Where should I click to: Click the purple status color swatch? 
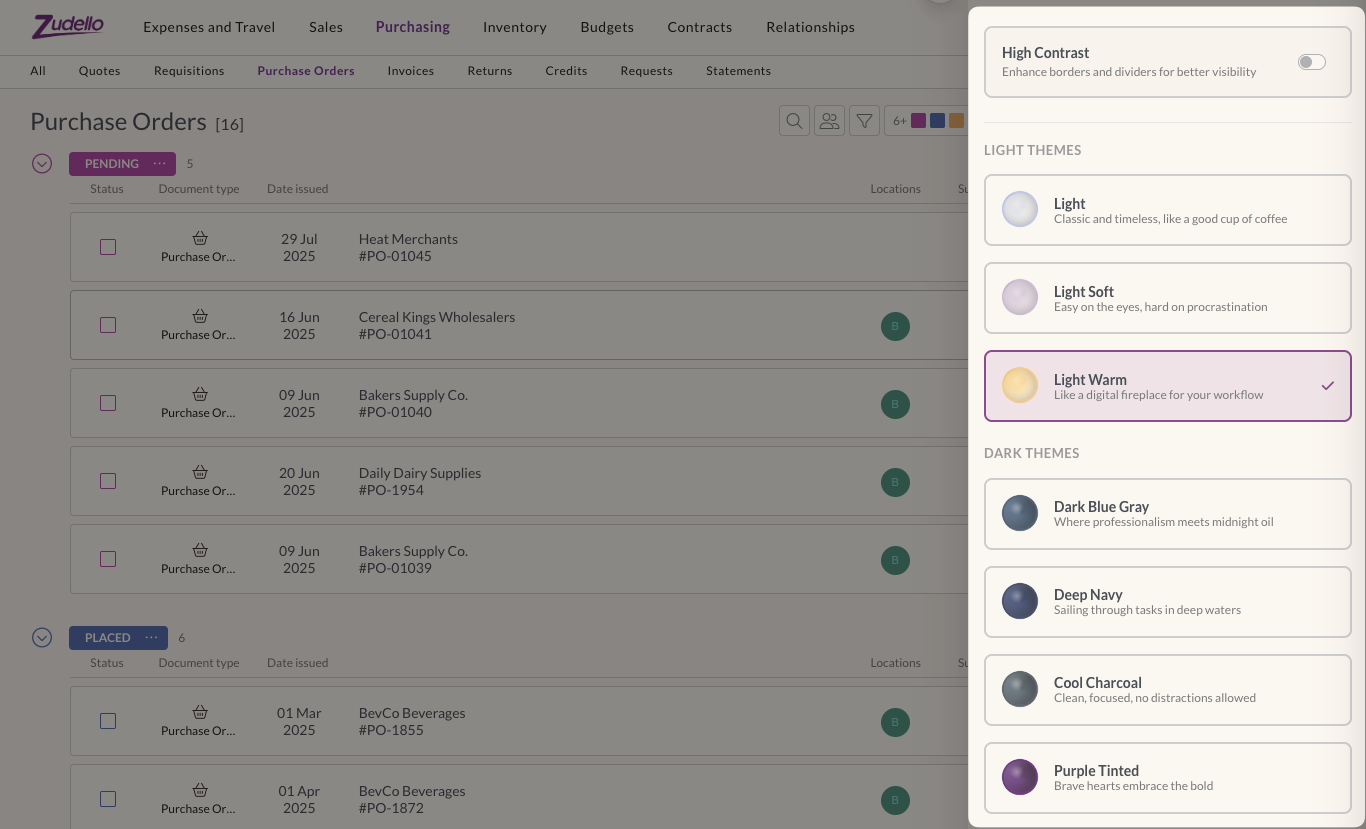[x=918, y=121]
